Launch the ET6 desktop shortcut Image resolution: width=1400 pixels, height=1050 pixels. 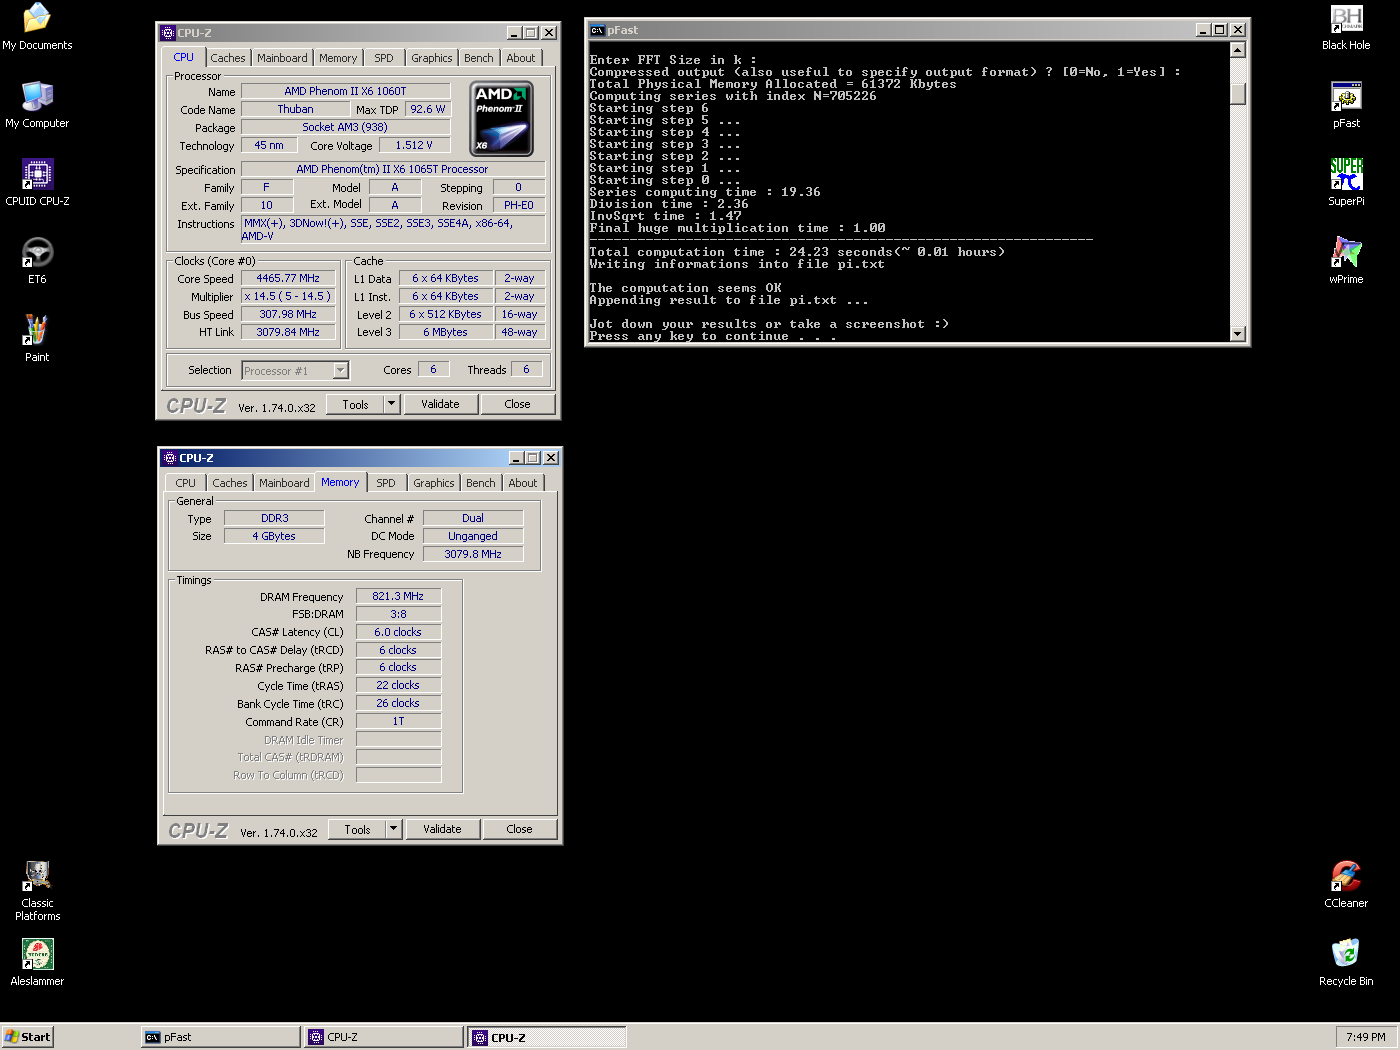coord(37,261)
